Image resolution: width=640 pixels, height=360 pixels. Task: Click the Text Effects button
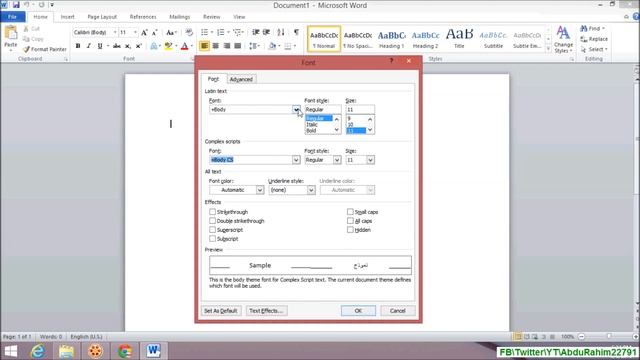[x=266, y=311]
